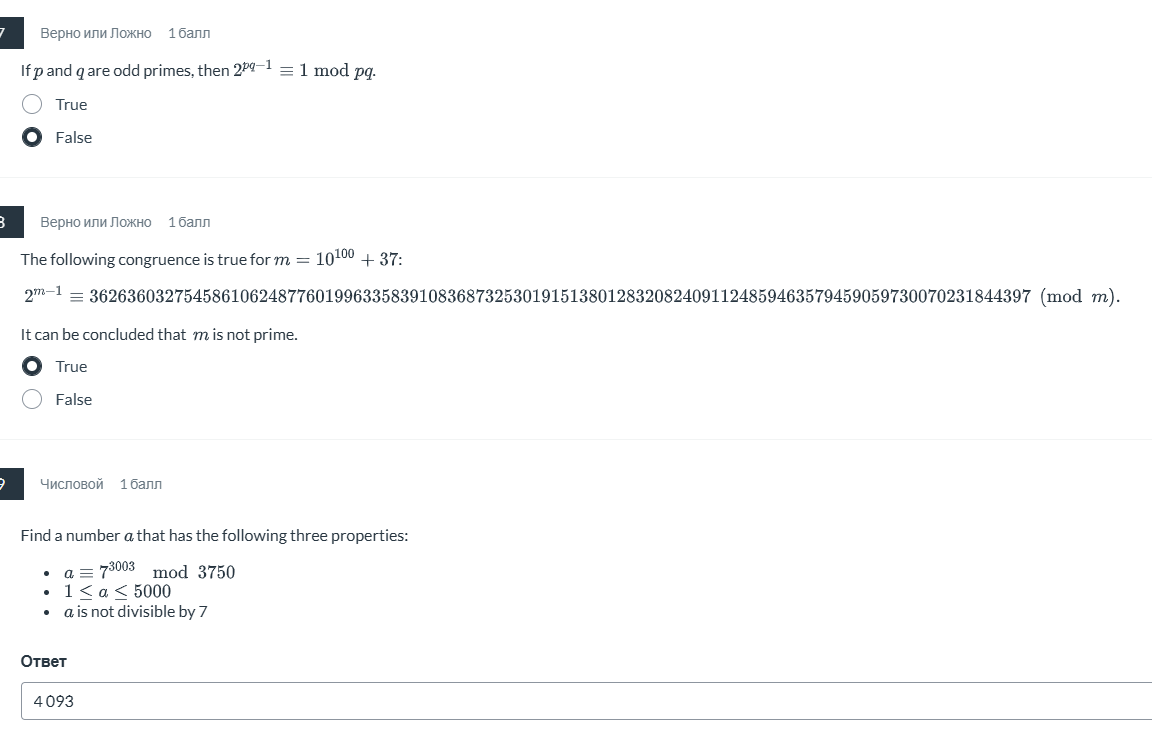Click the question 8 number badge
This screenshot has width=1152, height=732.
coord(8,222)
